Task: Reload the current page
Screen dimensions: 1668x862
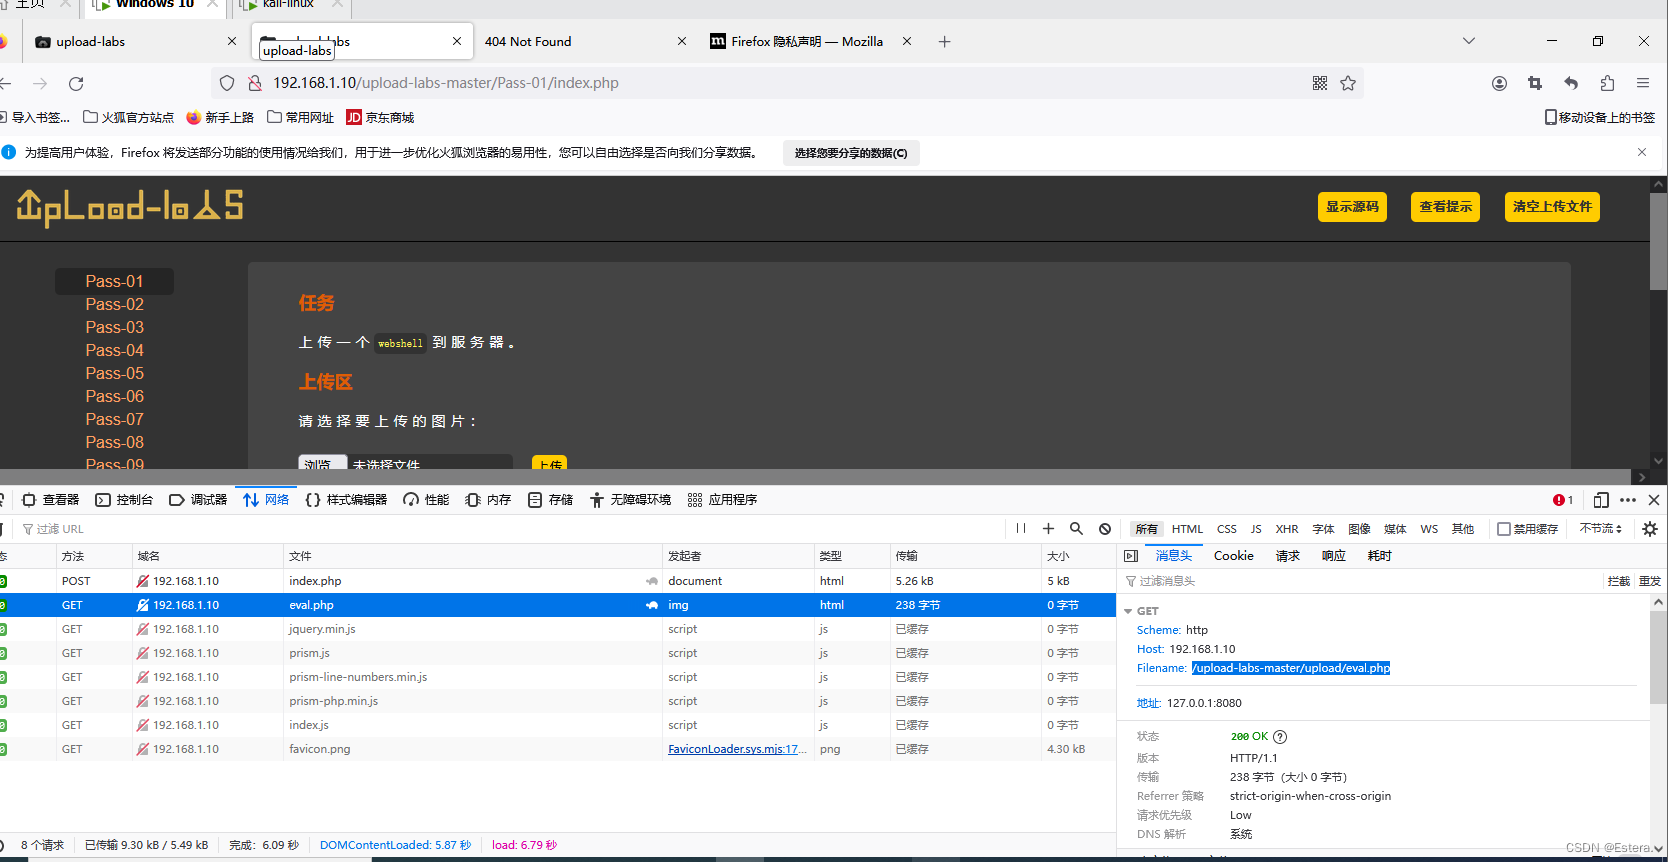Action: click(x=76, y=83)
